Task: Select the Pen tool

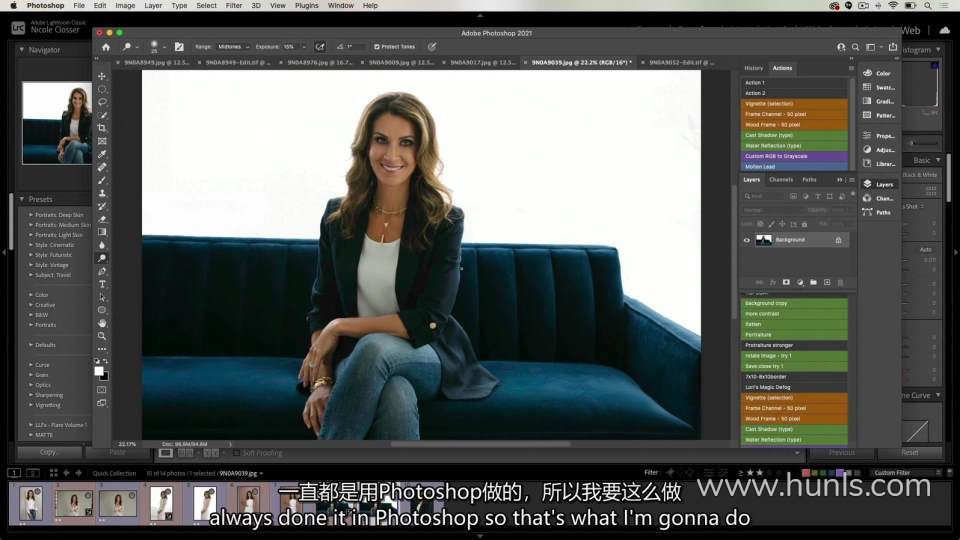Action: click(102, 271)
